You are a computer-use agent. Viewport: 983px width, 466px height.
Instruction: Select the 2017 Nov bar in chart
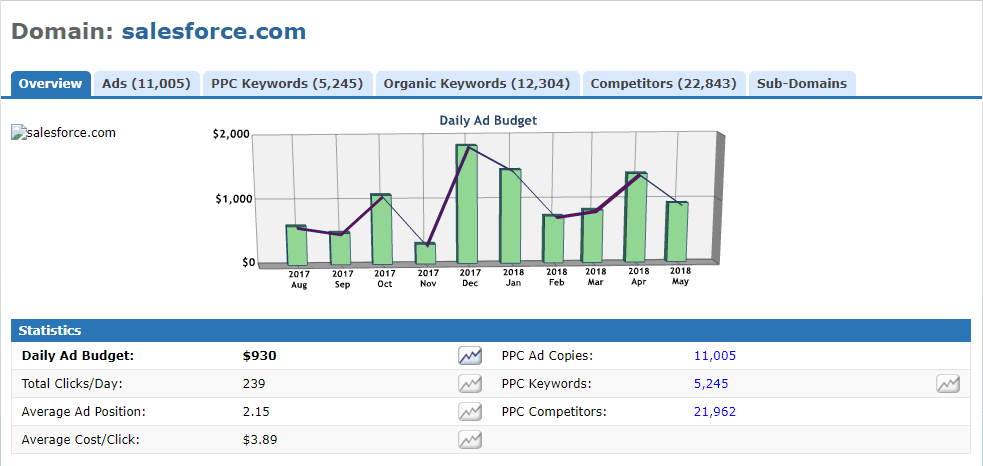tap(425, 253)
